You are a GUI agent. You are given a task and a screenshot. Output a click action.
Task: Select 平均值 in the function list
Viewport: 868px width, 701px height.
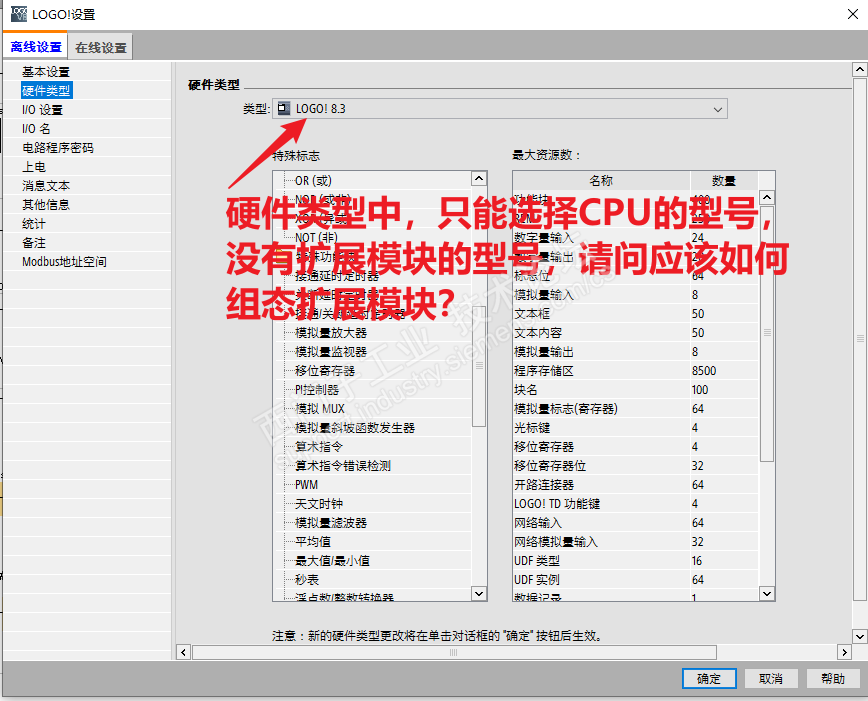[313, 542]
